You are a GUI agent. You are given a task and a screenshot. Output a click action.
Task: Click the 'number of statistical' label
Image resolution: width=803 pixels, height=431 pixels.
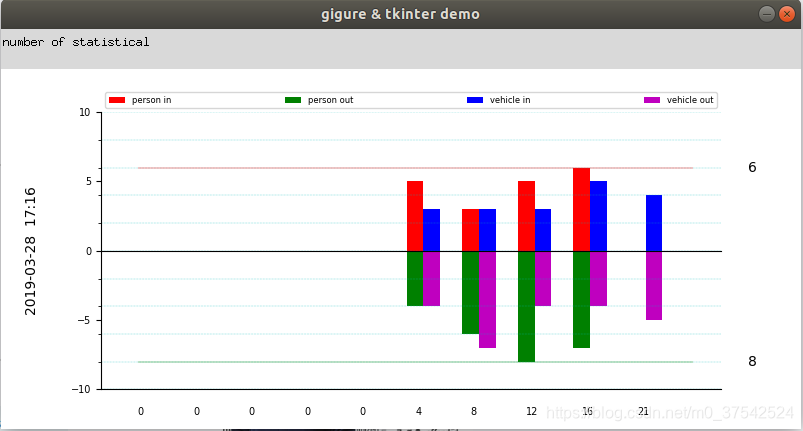76,42
